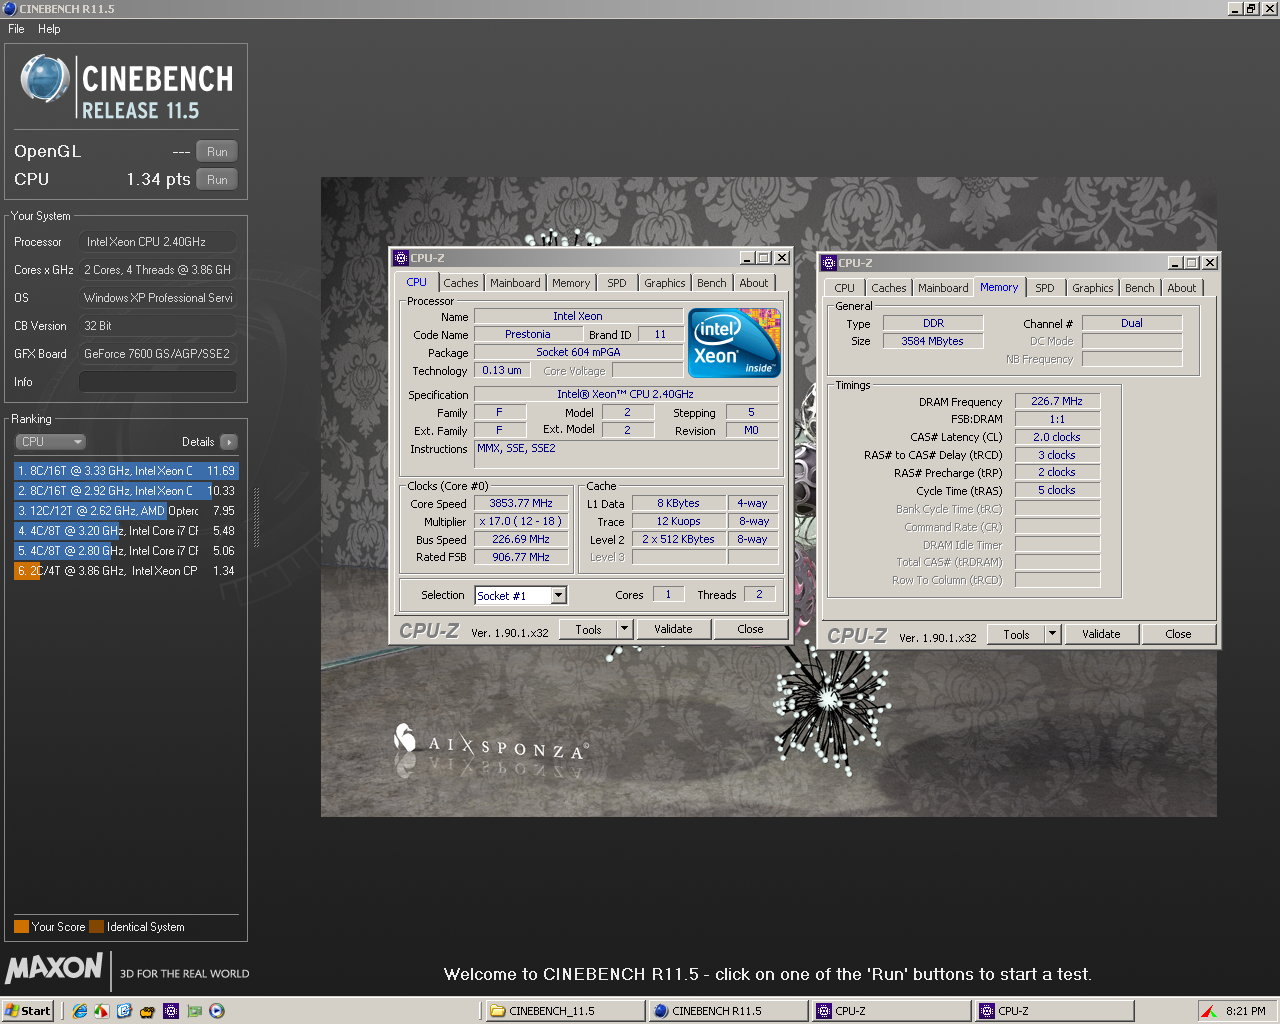Select ranking row 1 with score 11.69

tap(126, 471)
